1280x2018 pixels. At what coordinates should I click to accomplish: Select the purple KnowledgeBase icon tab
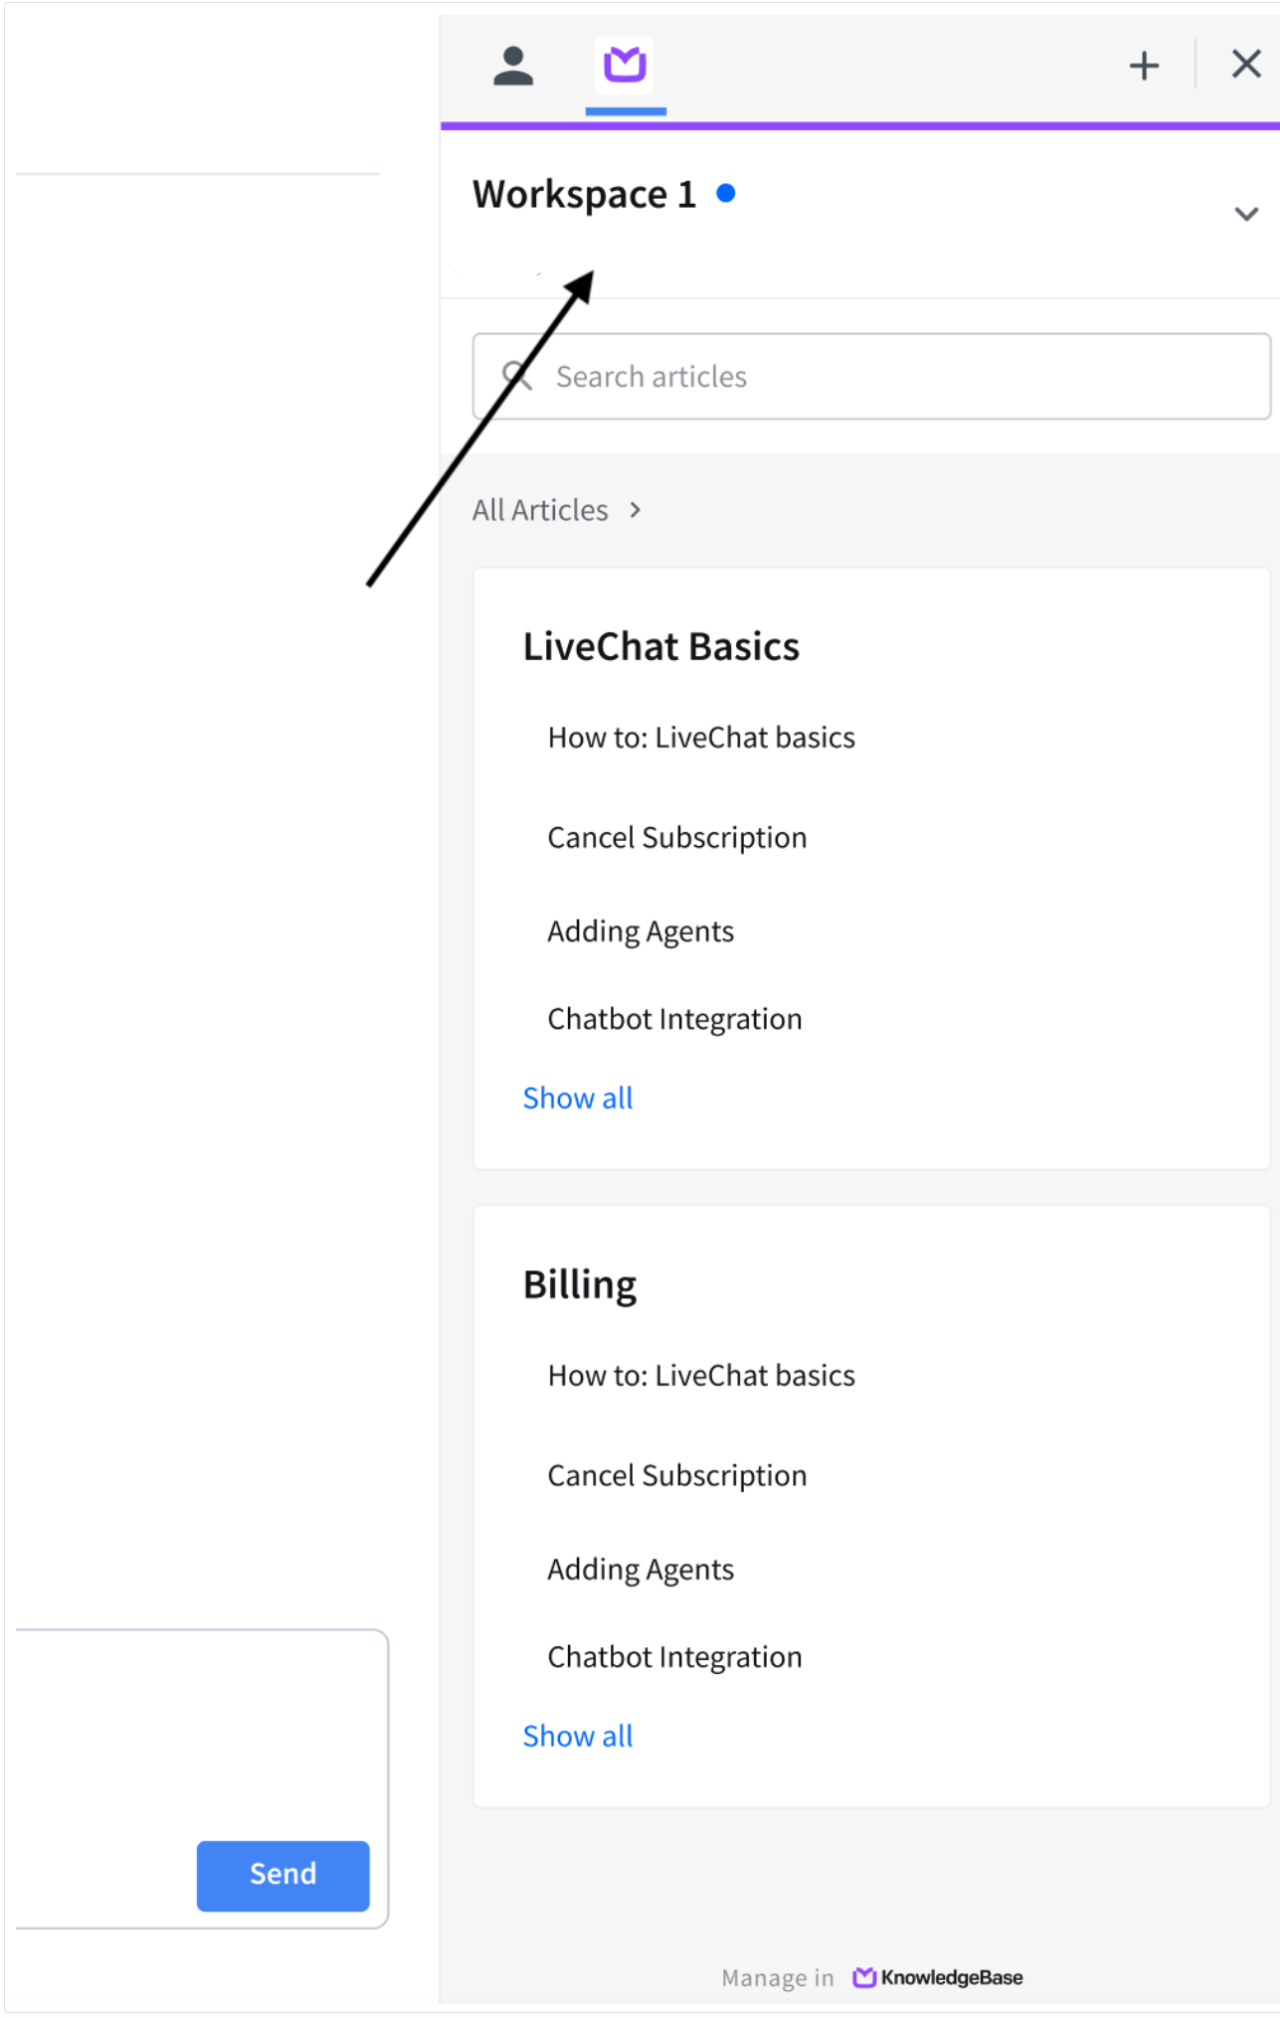pyautogui.click(x=625, y=66)
